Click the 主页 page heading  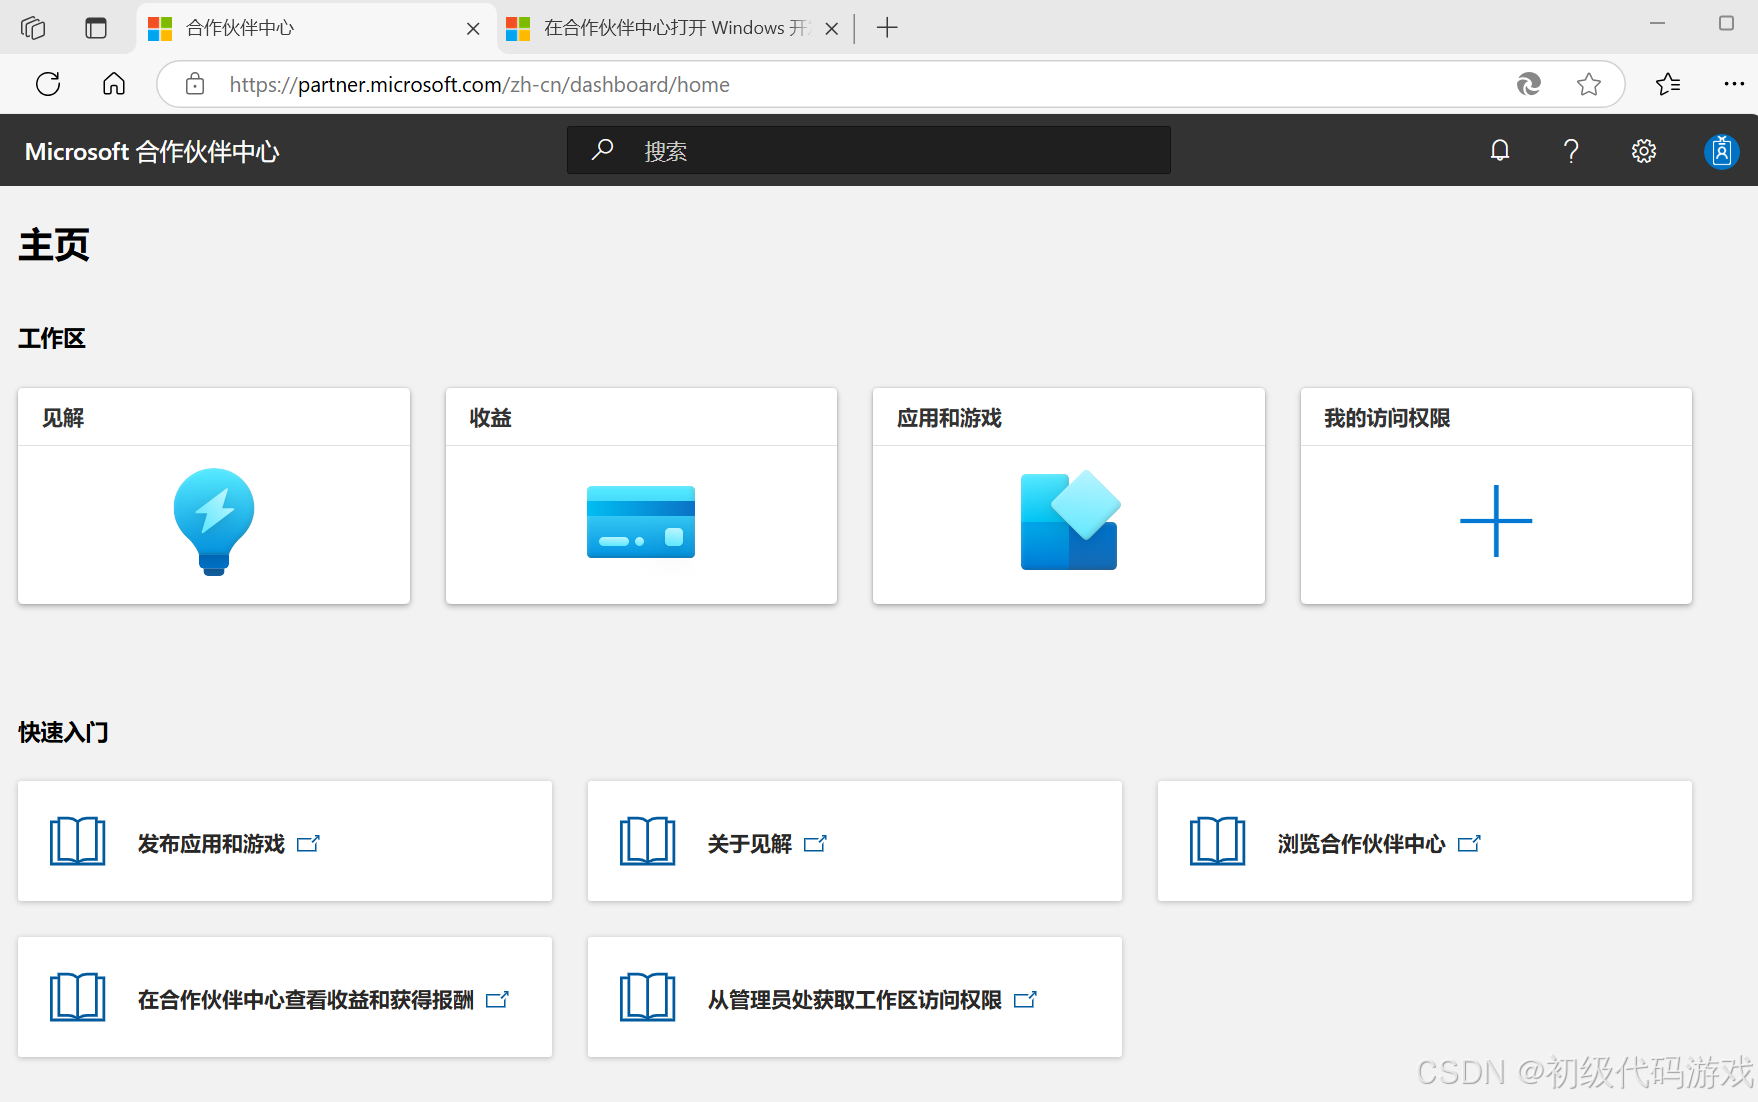pyautogui.click(x=54, y=245)
